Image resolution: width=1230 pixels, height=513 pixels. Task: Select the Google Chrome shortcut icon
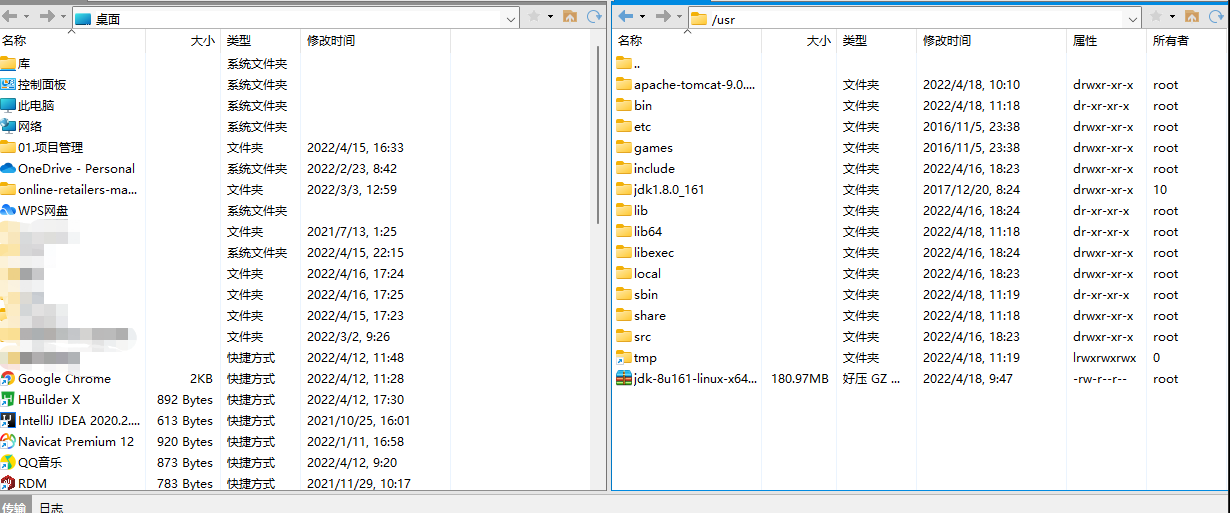click(8, 378)
